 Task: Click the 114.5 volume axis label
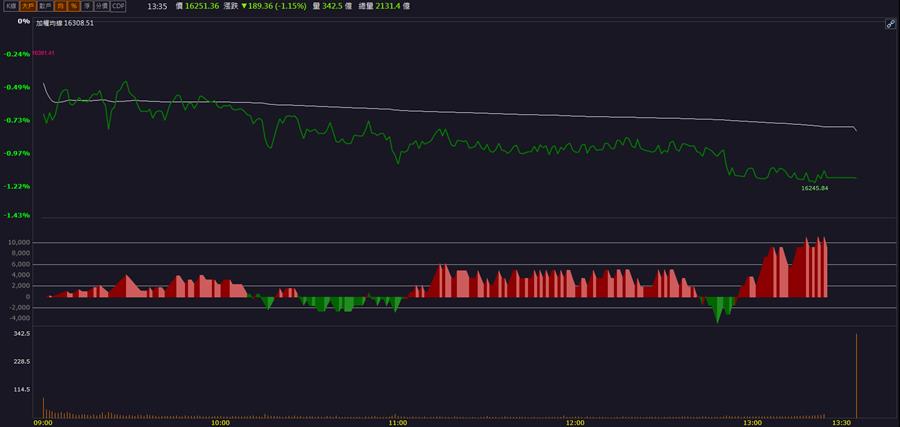(x=22, y=390)
